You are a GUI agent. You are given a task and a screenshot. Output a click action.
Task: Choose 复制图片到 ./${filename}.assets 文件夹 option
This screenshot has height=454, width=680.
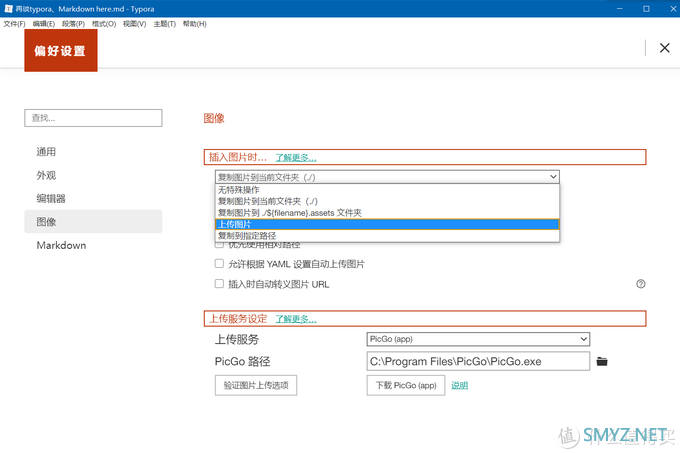point(387,213)
